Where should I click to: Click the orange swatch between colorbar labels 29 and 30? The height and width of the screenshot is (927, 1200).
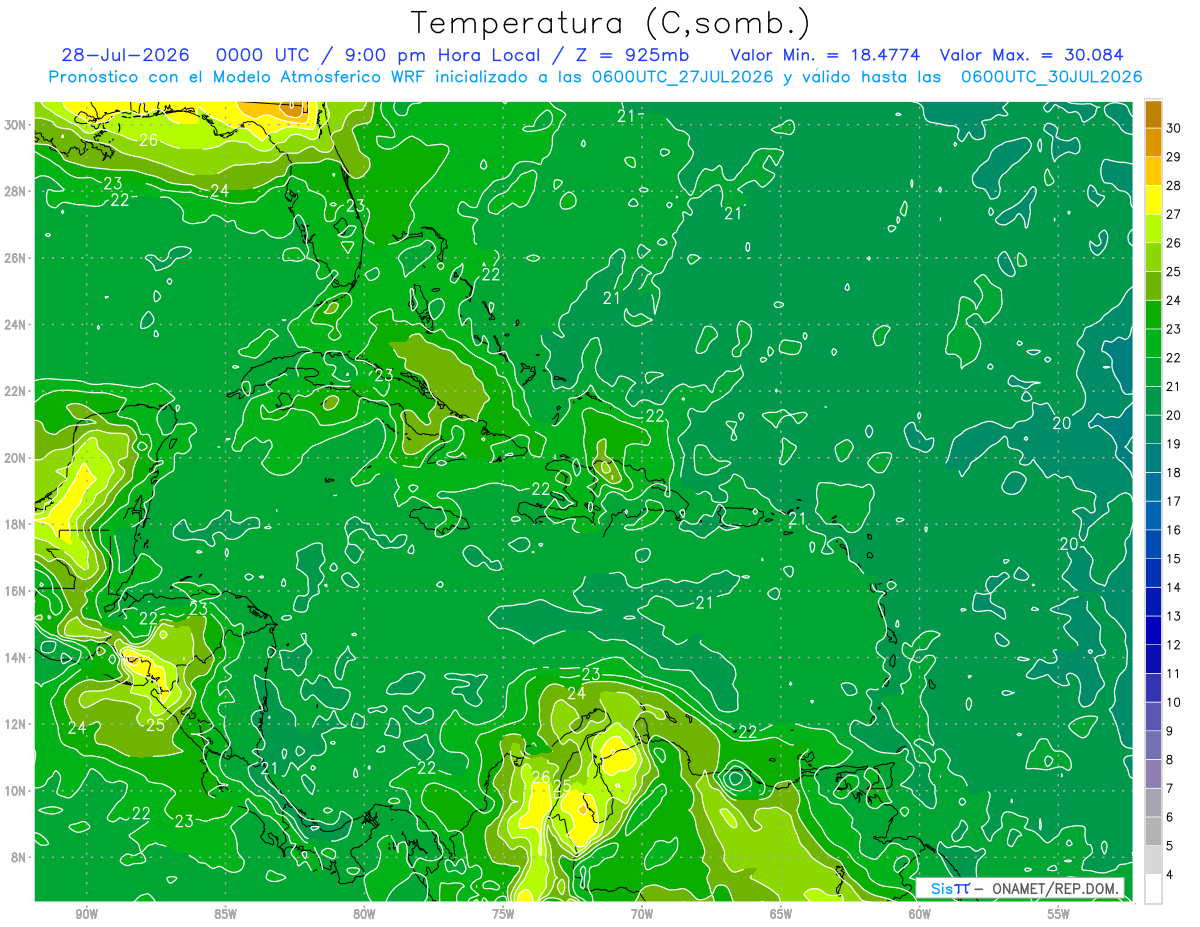pyautogui.click(x=1153, y=143)
